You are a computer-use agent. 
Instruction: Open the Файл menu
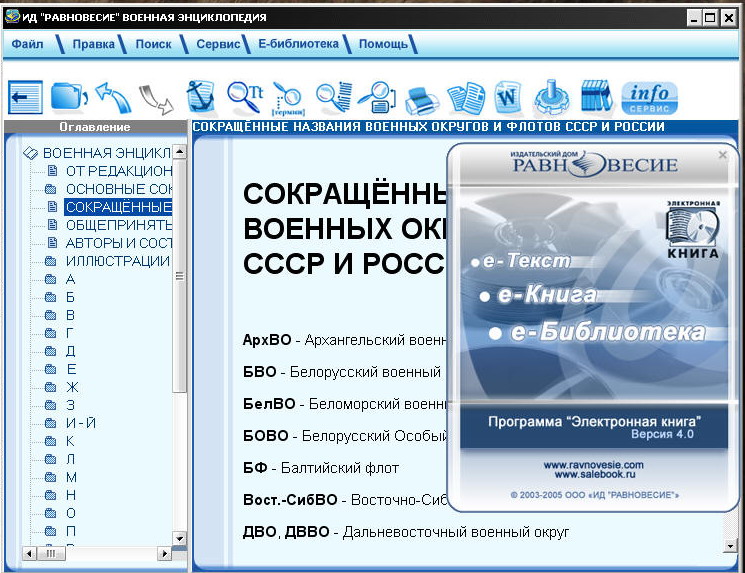27,44
